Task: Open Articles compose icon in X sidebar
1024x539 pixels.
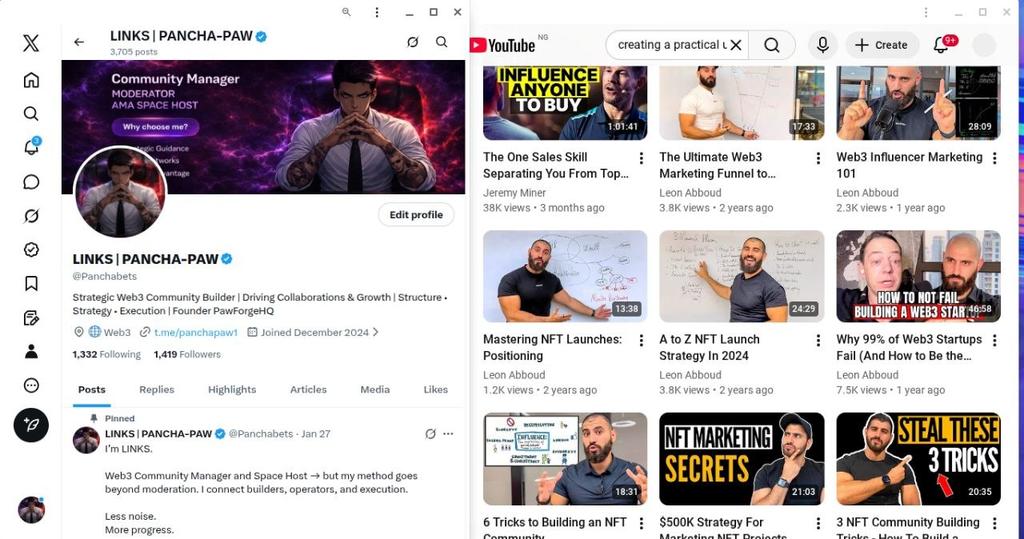Action: click(x=31, y=318)
